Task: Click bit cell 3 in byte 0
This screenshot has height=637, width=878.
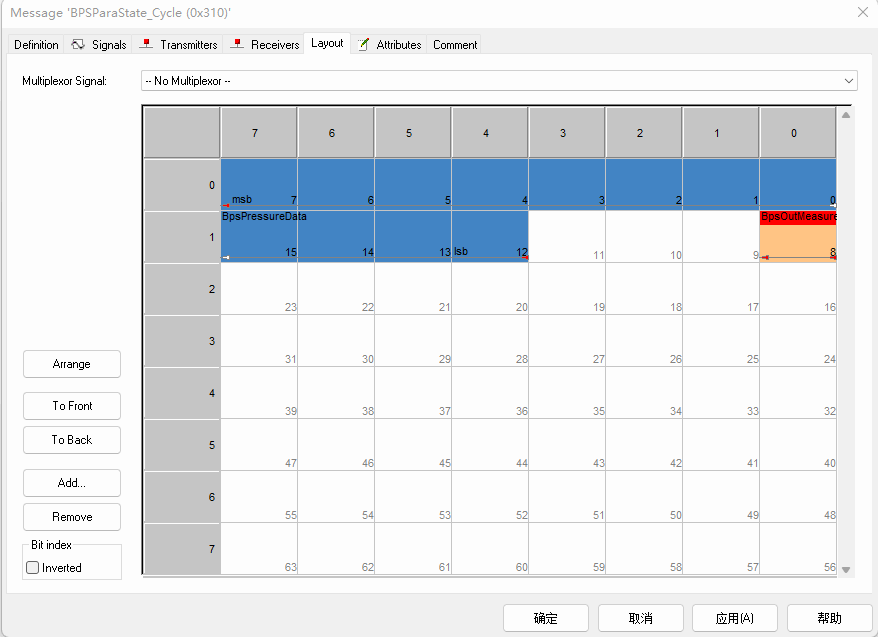Action: (567, 185)
